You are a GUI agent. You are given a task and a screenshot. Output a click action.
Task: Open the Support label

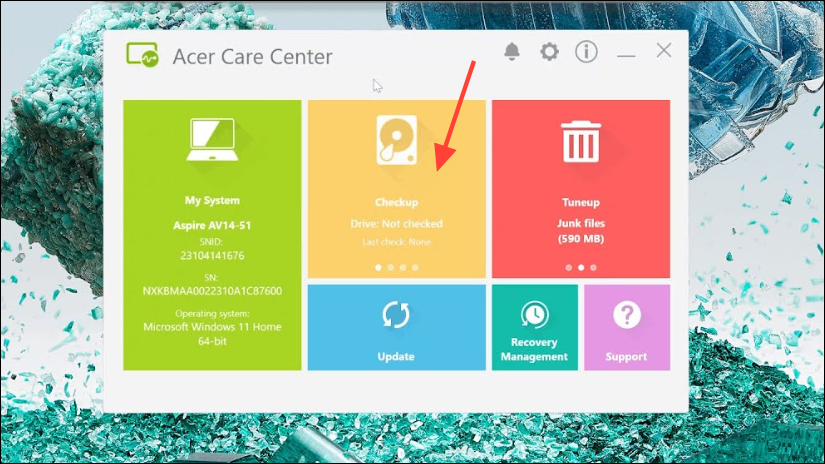point(626,356)
